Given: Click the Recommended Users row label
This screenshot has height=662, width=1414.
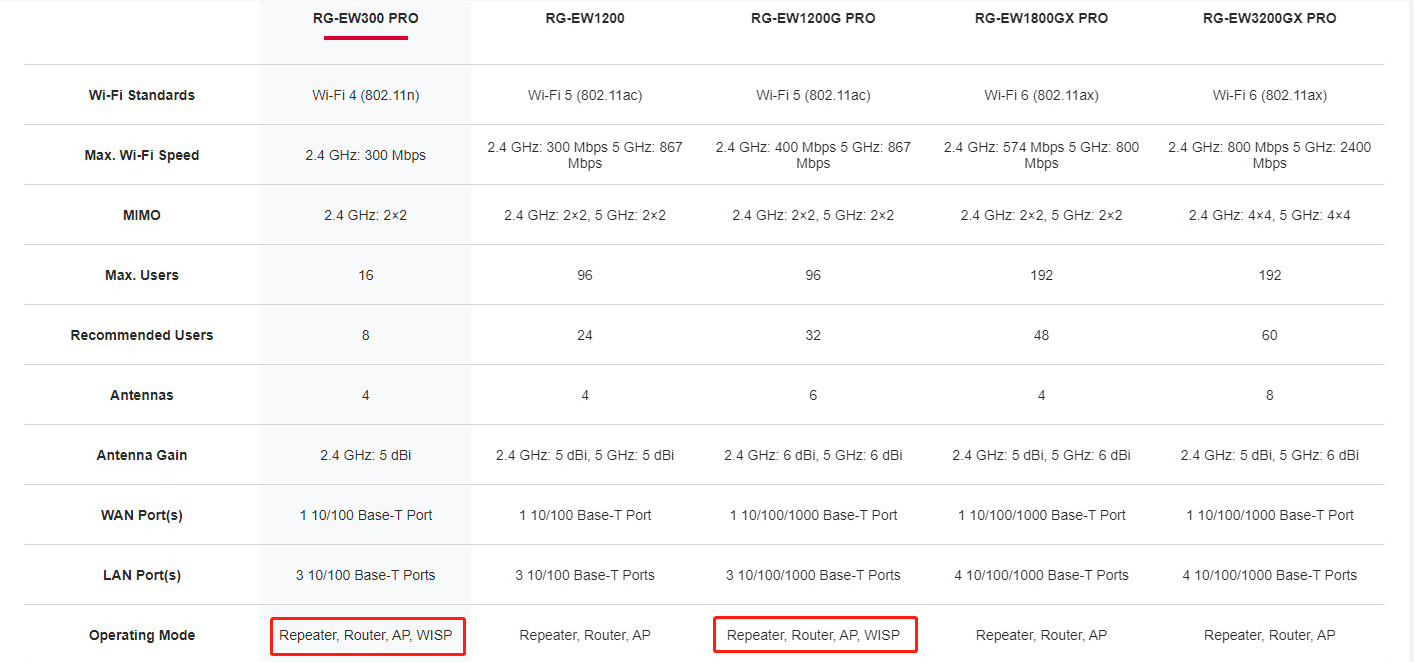Looking at the screenshot, I should (142, 335).
